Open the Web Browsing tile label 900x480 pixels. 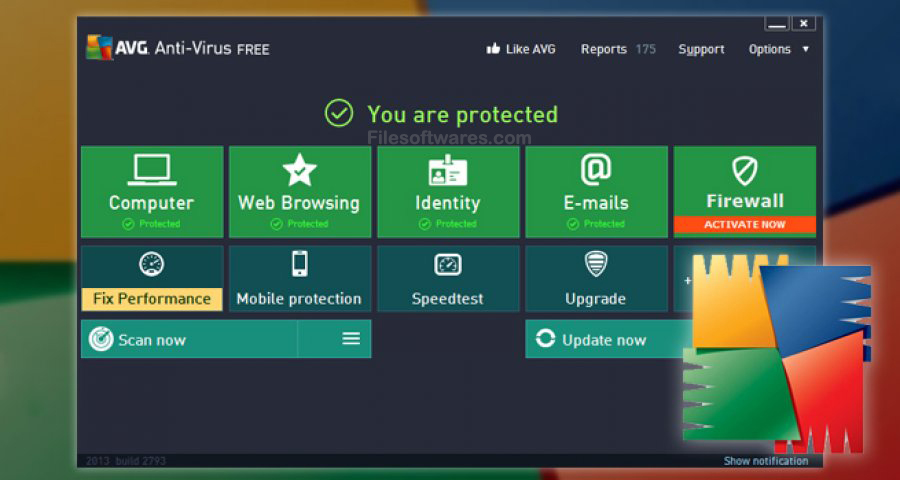(299, 203)
